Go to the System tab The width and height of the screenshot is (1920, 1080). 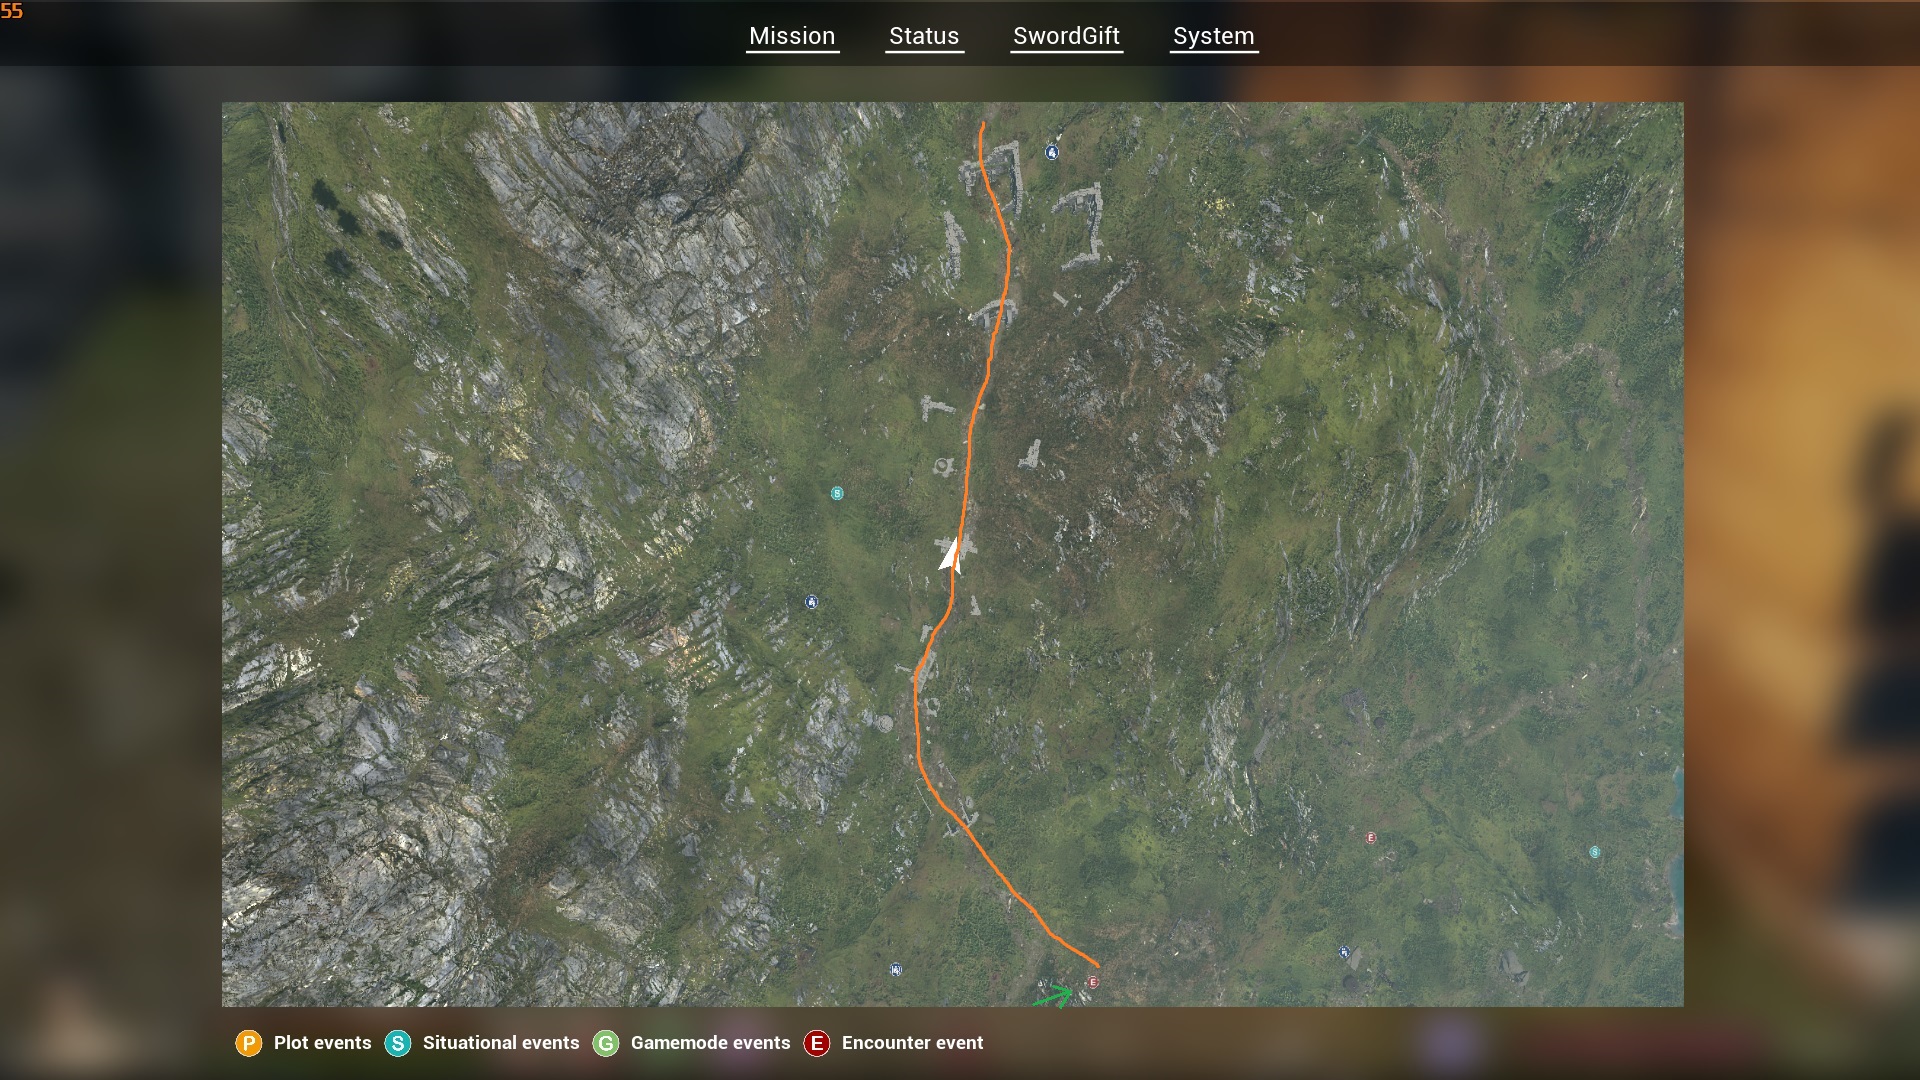point(1213,37)
